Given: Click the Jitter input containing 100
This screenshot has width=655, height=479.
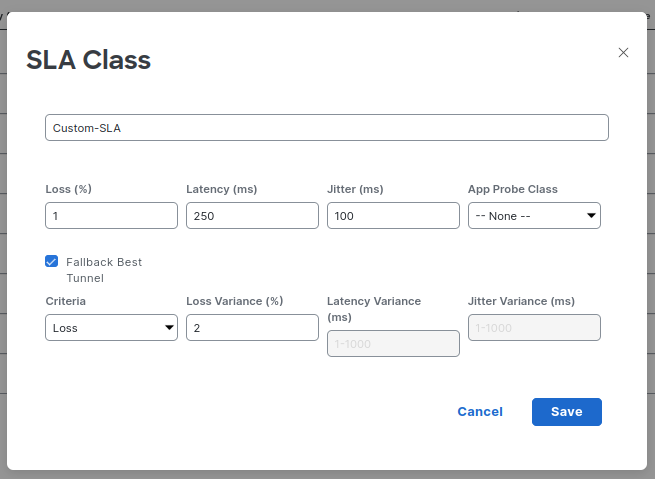Looking at the screenshot, I should coord(393,216).
